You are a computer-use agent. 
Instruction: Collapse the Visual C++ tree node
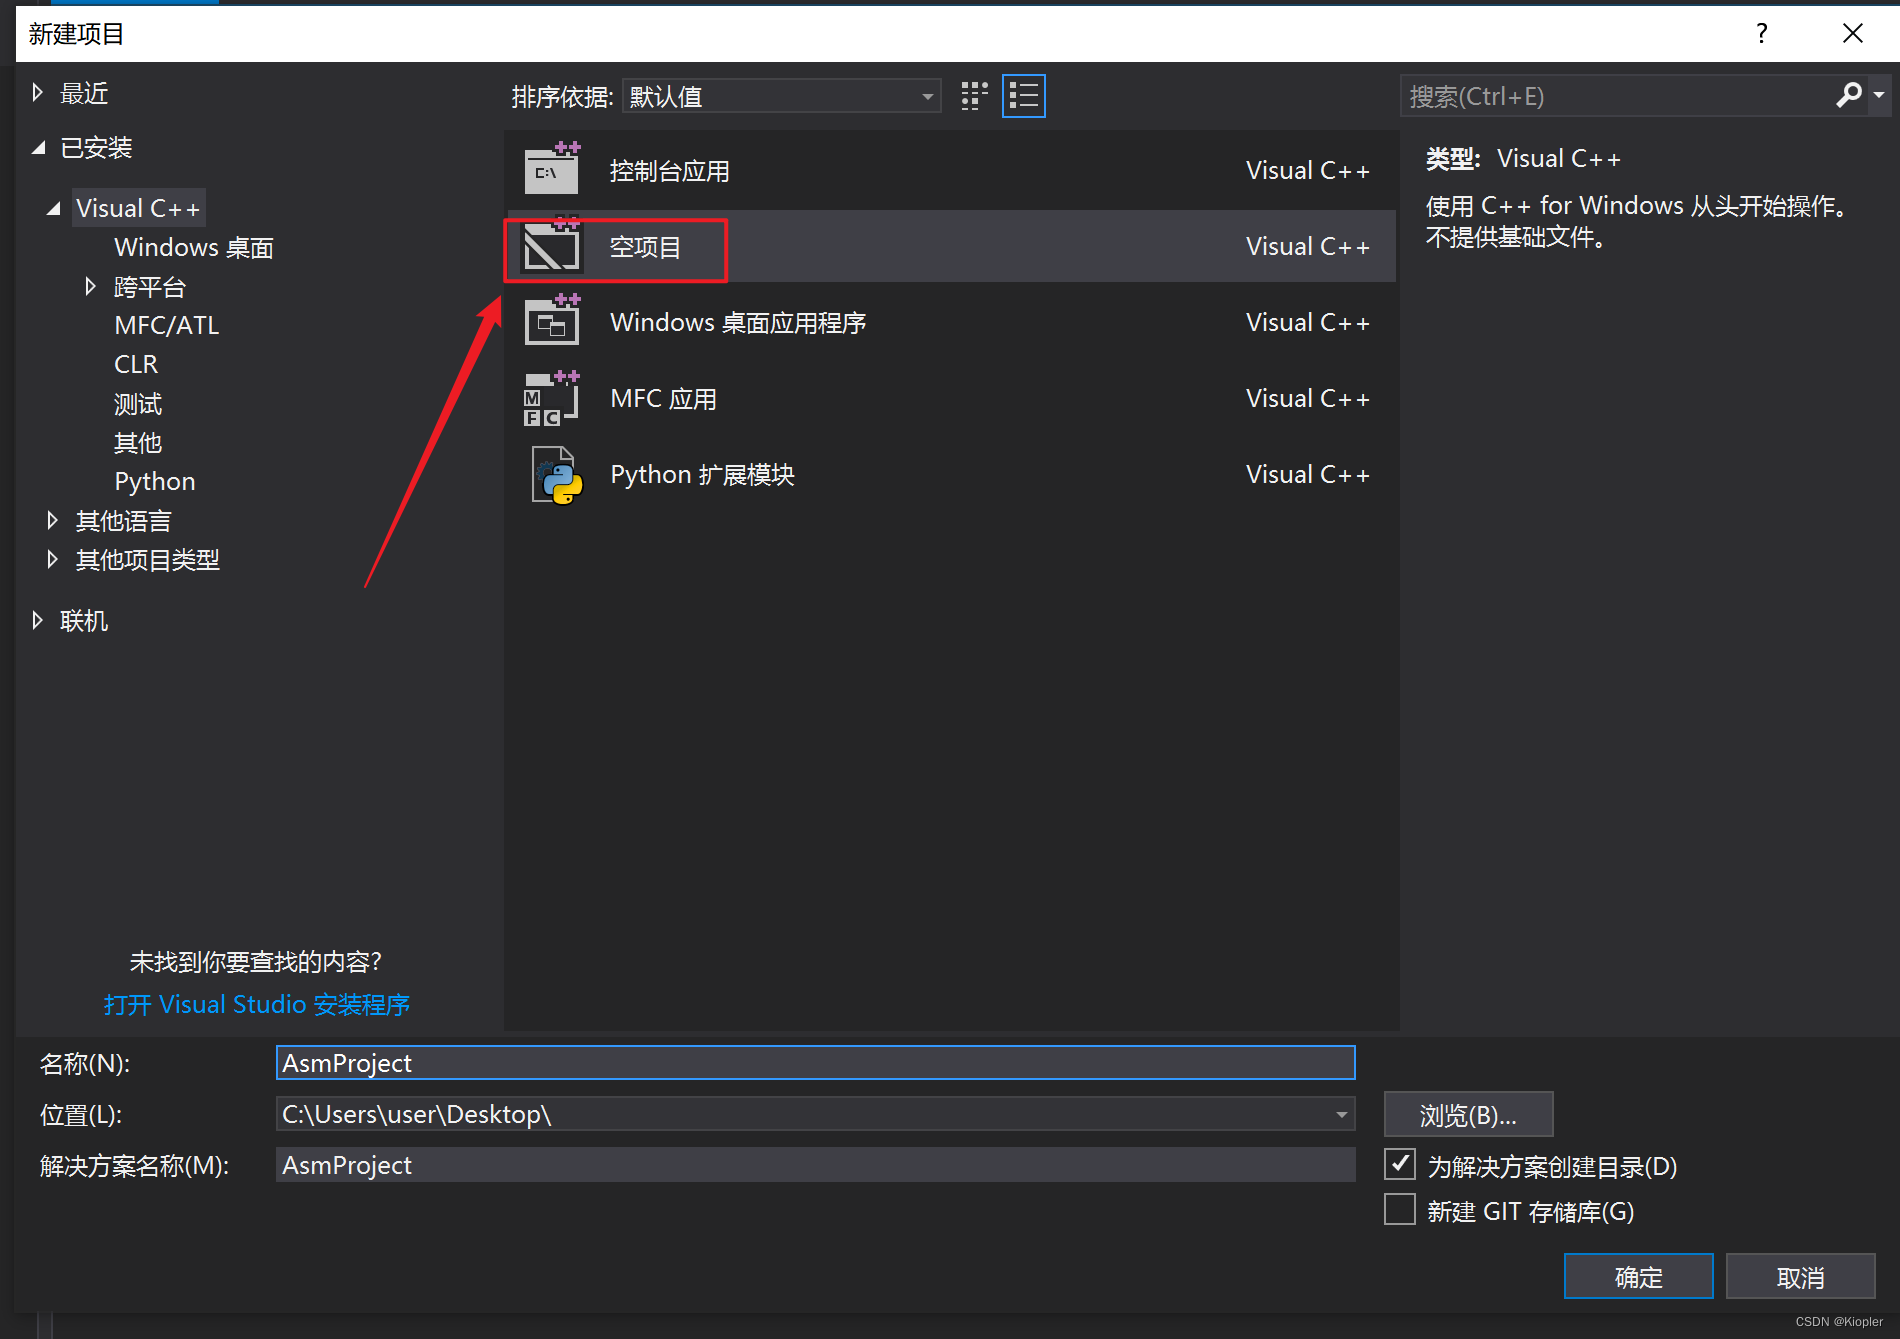pyautogui.click(x=54, y=208)
